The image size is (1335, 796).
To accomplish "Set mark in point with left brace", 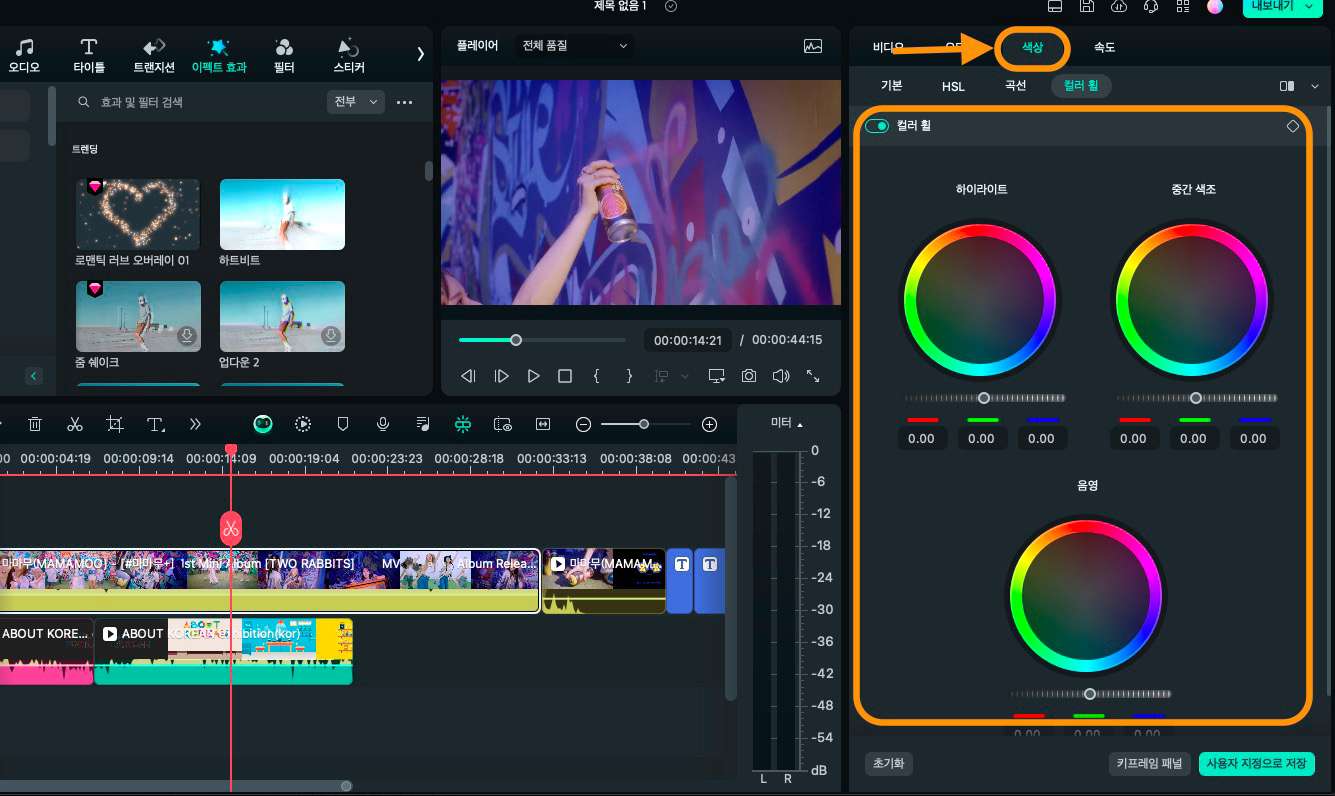I will pyautogui.click(x=597, y=376).
